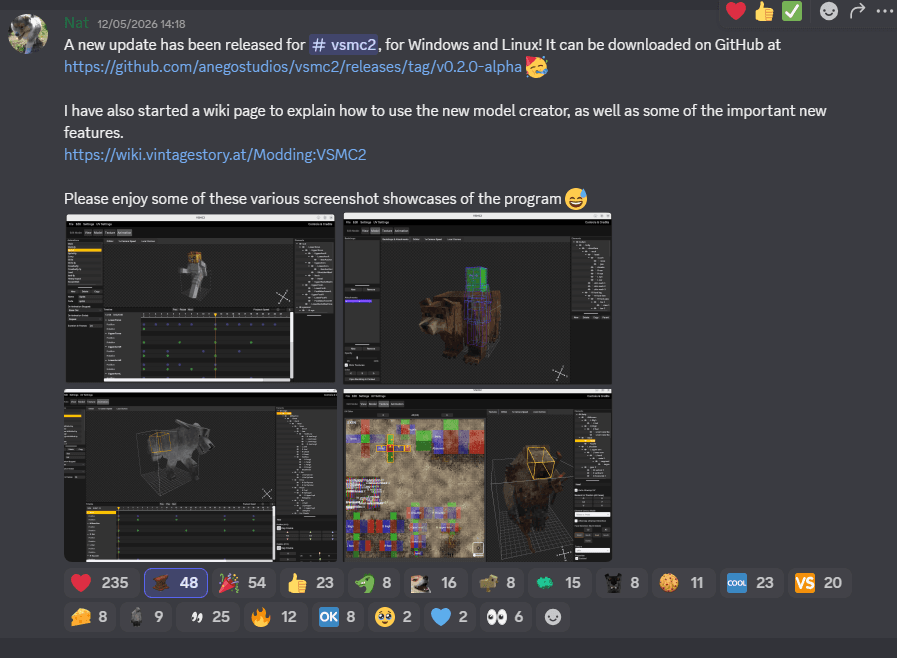Click the green check mark quick-reaction
The height and width of the screenshot is (658, 897).
[x=792, y=11]
